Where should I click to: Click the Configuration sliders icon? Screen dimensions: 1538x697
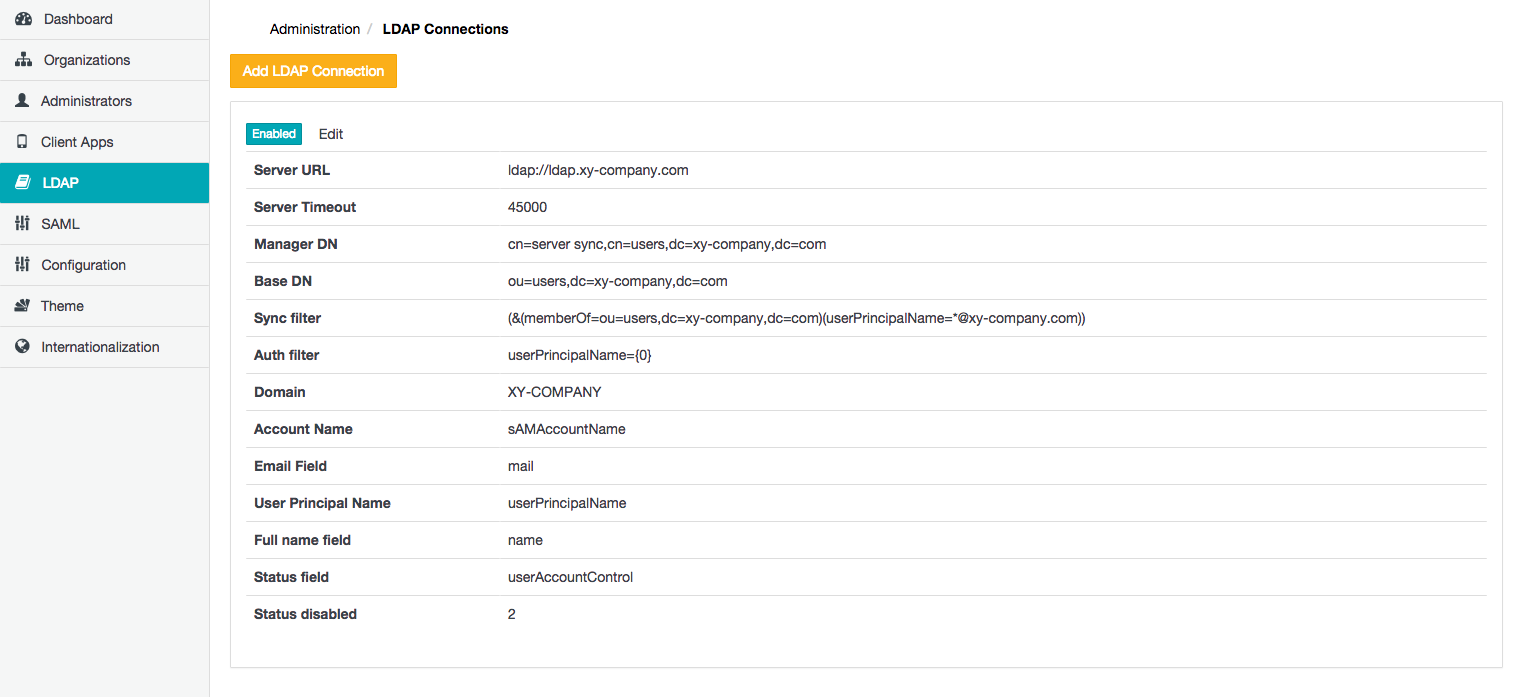(x=22, y=265)
